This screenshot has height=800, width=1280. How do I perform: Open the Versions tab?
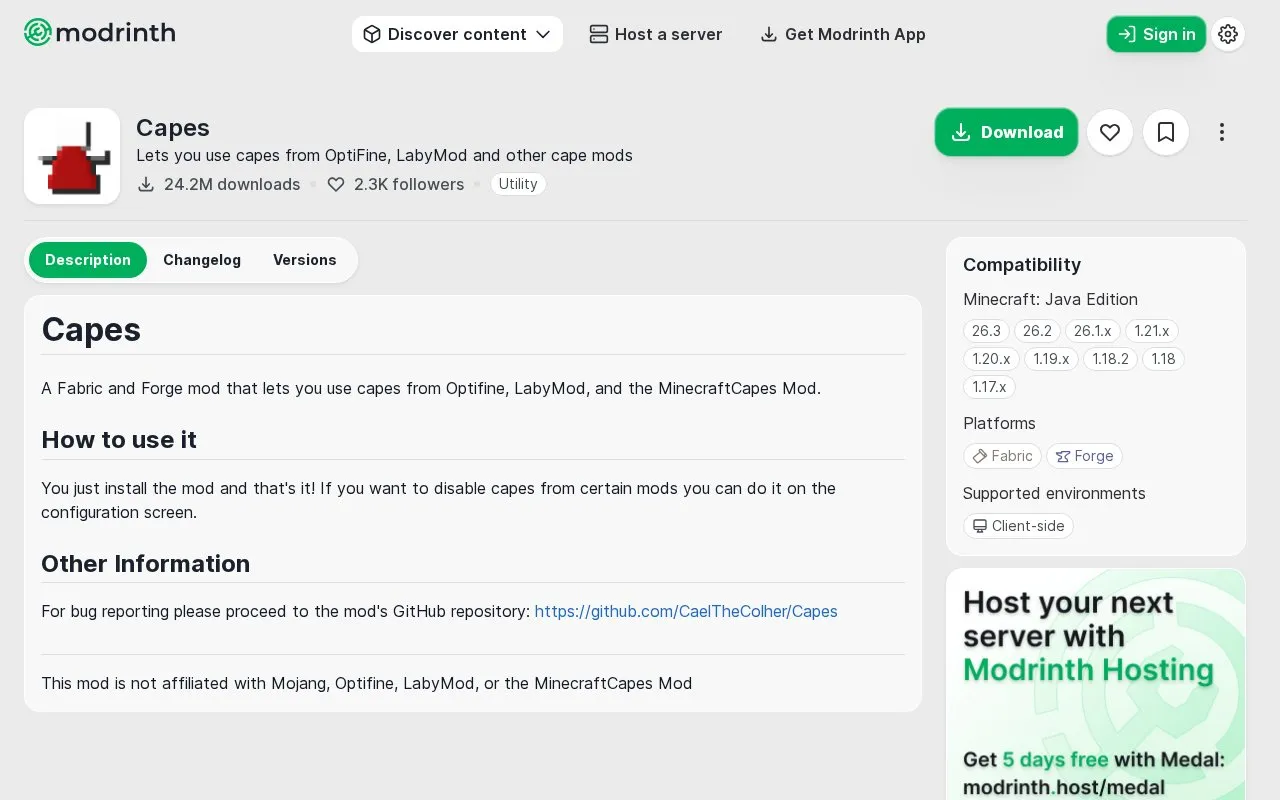point(305,260)
